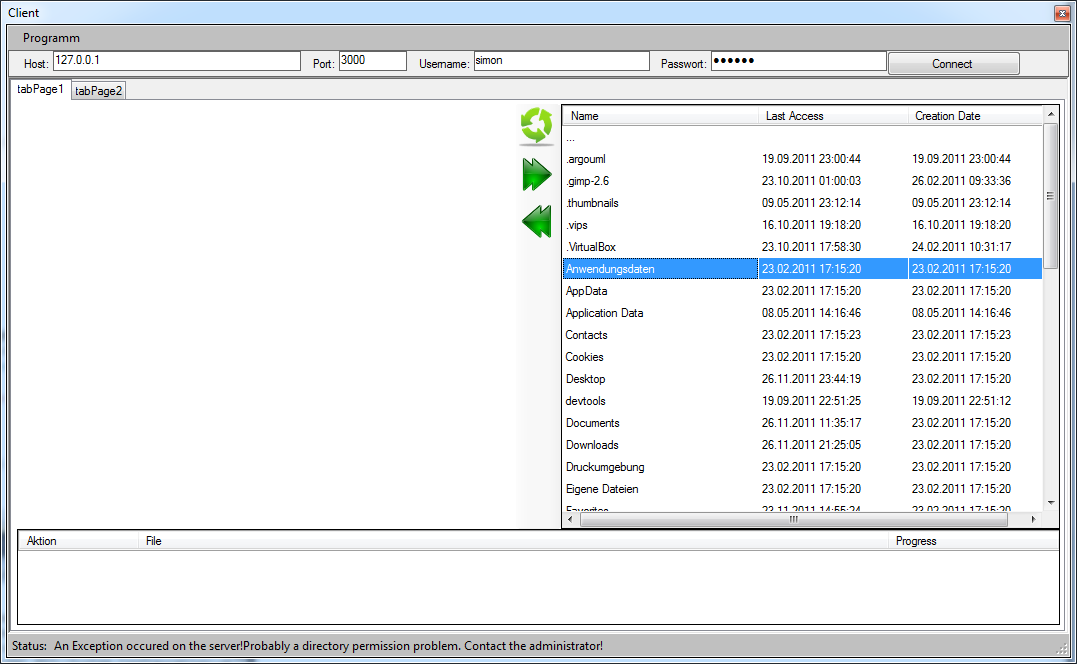Click Last Access 26.11.2011 21:25:05
The image size is (1077, 664).
tap(811, 444)
